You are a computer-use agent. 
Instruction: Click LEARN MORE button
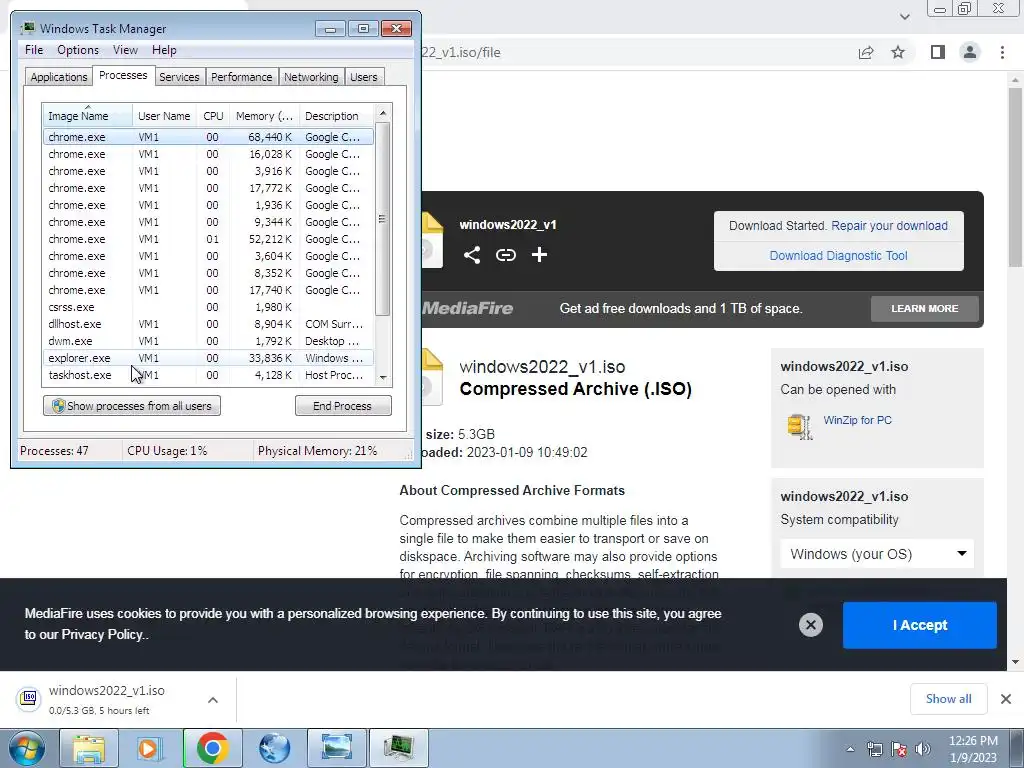click(x=925, y=308)
